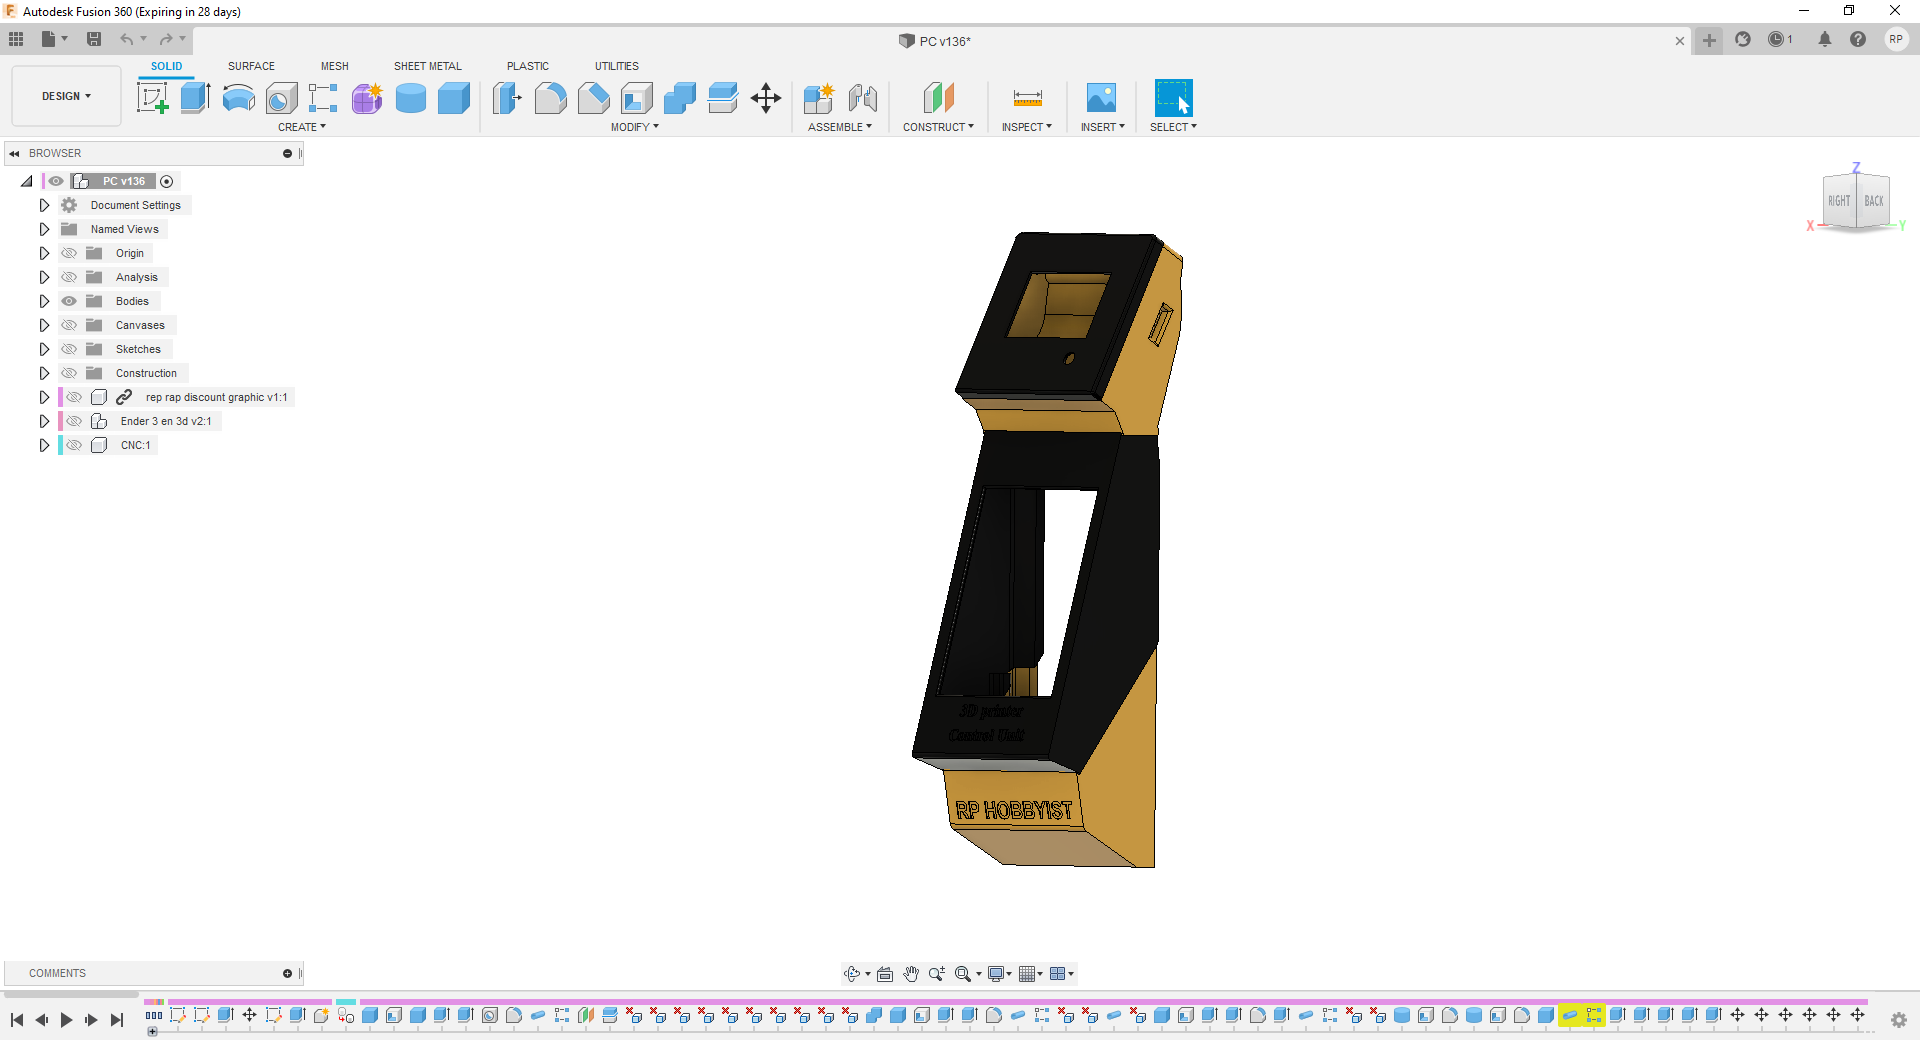Viewport: 1920px width, 1040px height.
Task: Select the Move/Copy tool in toolbar
Action: pyautogui.click(x=766, y=98)
